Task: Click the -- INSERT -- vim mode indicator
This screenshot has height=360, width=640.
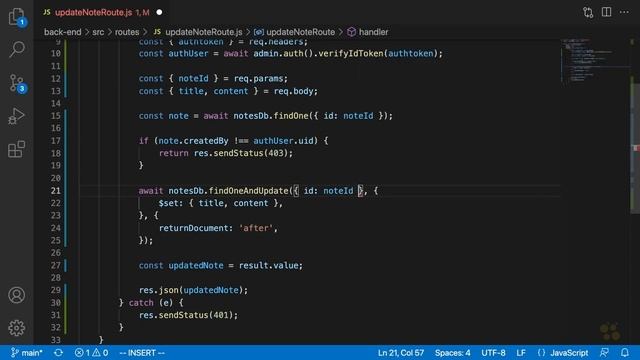Action: [x=142, y=353]
